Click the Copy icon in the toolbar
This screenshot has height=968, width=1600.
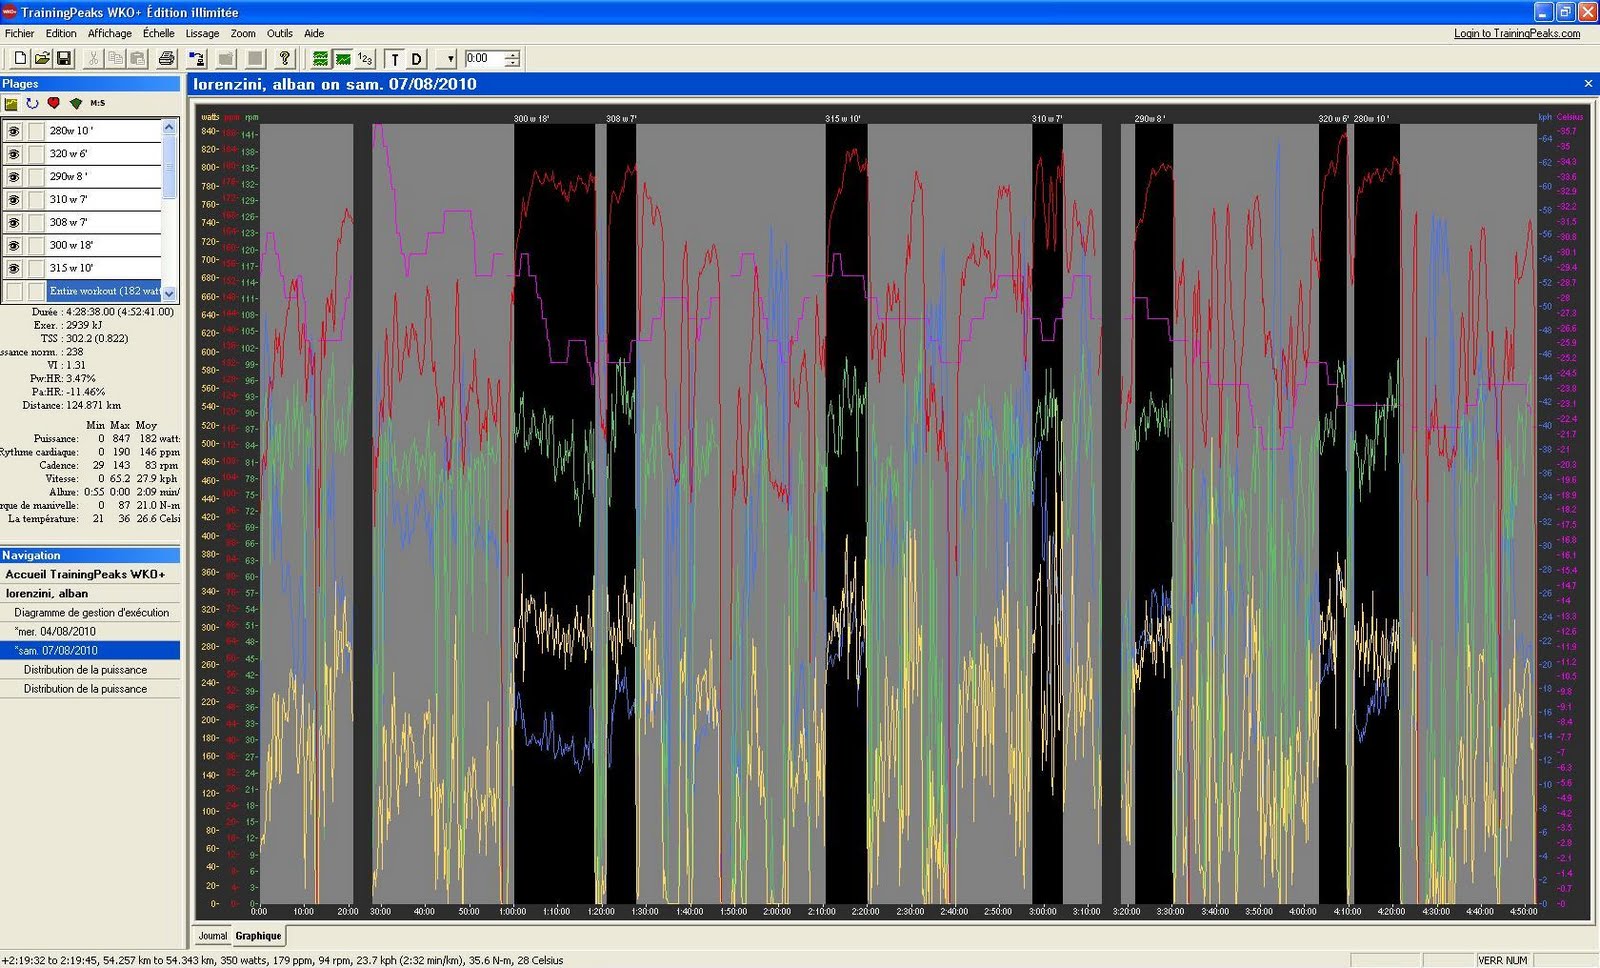pyautogui.click(x=116, y=59)
